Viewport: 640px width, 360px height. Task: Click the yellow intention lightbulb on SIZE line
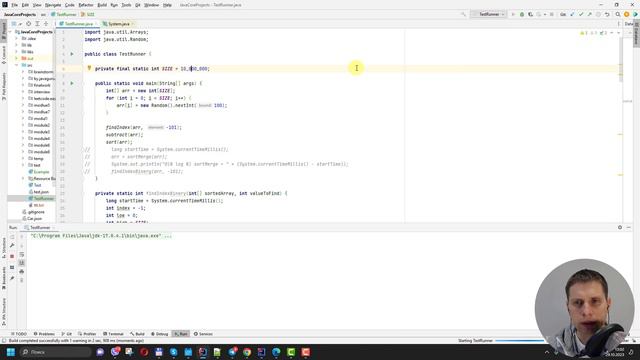(x=89, y=68)
